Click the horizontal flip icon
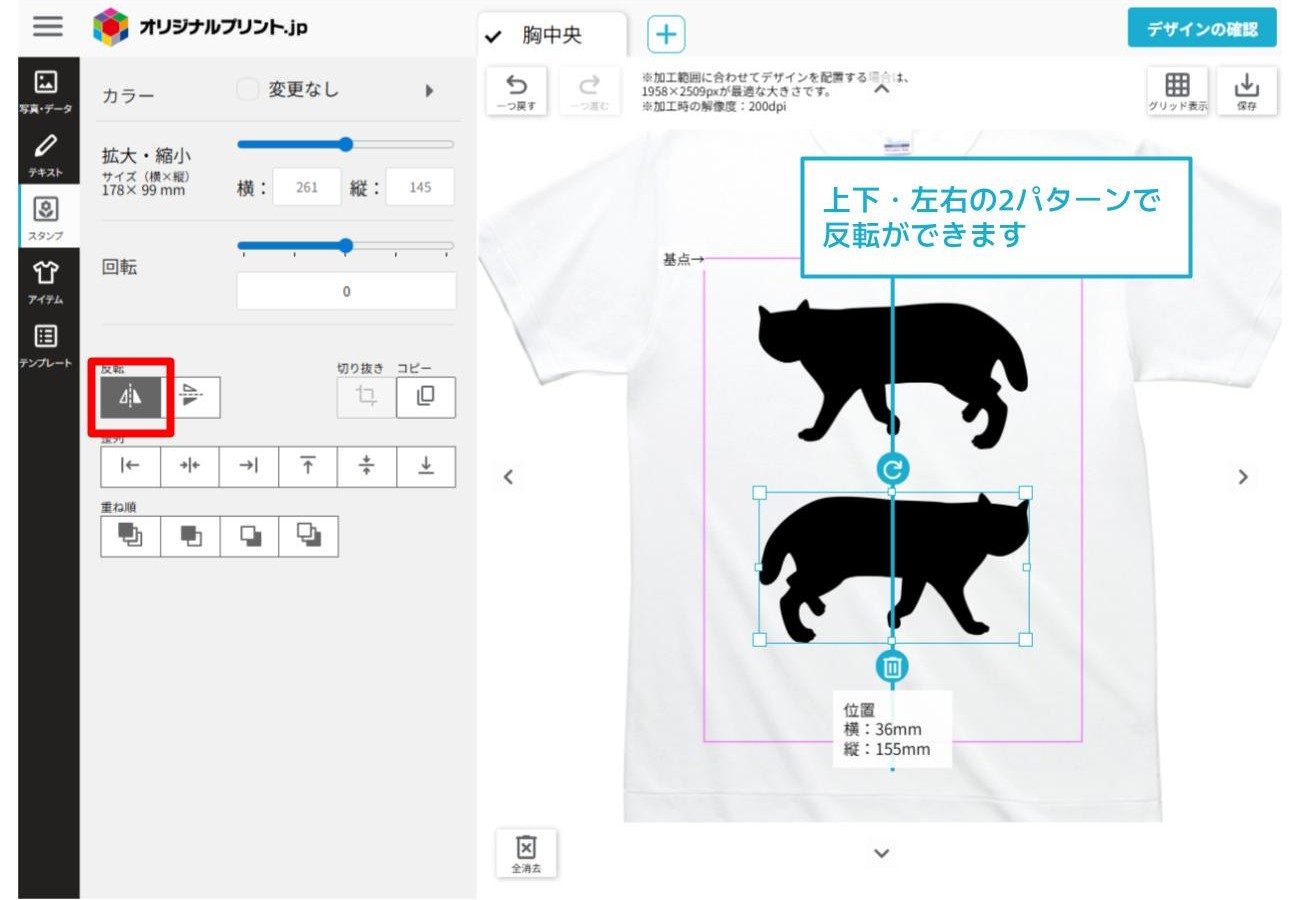Screen dimensions: 1300x900 click(130, 398)
